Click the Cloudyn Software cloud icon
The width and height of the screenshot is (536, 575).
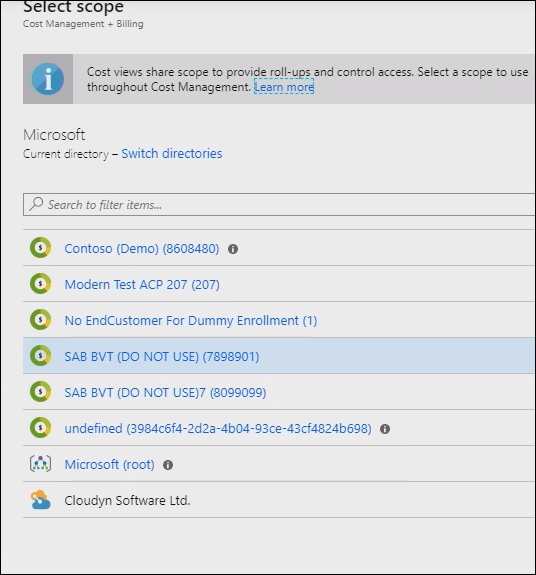pyautogui.click(x=40, y=500)
